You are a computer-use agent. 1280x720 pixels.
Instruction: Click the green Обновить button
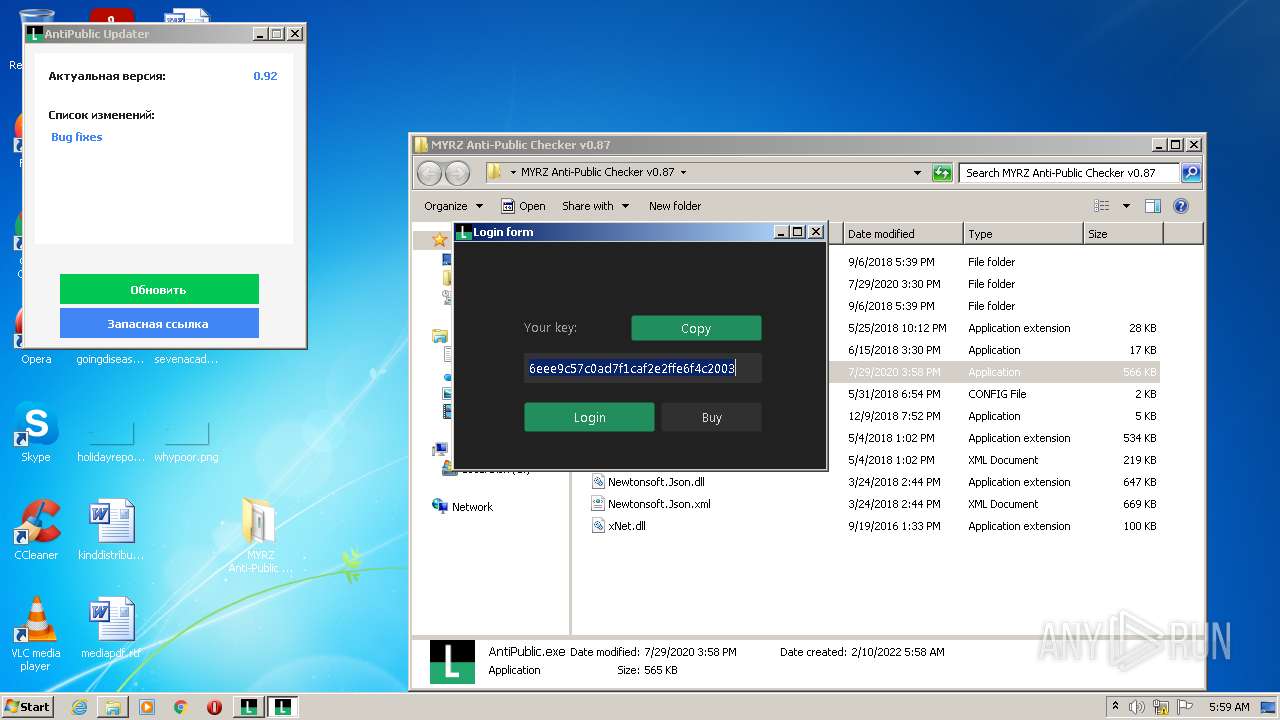pos(159,289)
